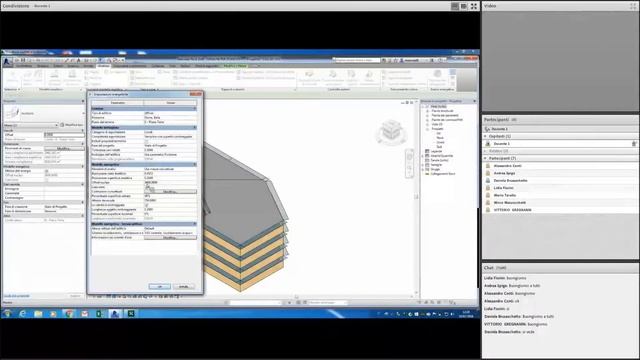640x360 pixels.
Task: Click the Parametro column header
Action: tap(118, 103)
